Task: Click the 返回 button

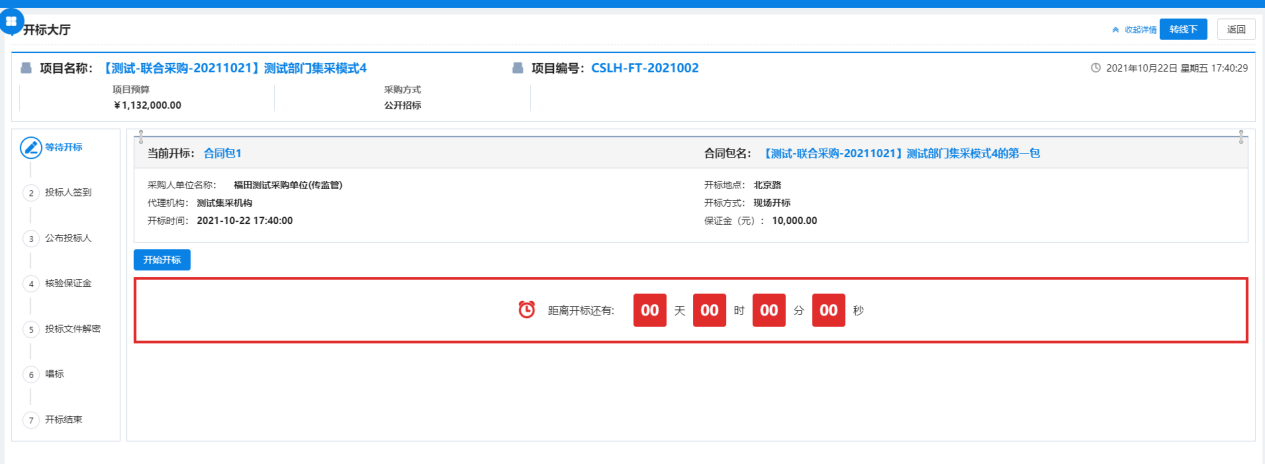Action: click(x=1237, y=29)
